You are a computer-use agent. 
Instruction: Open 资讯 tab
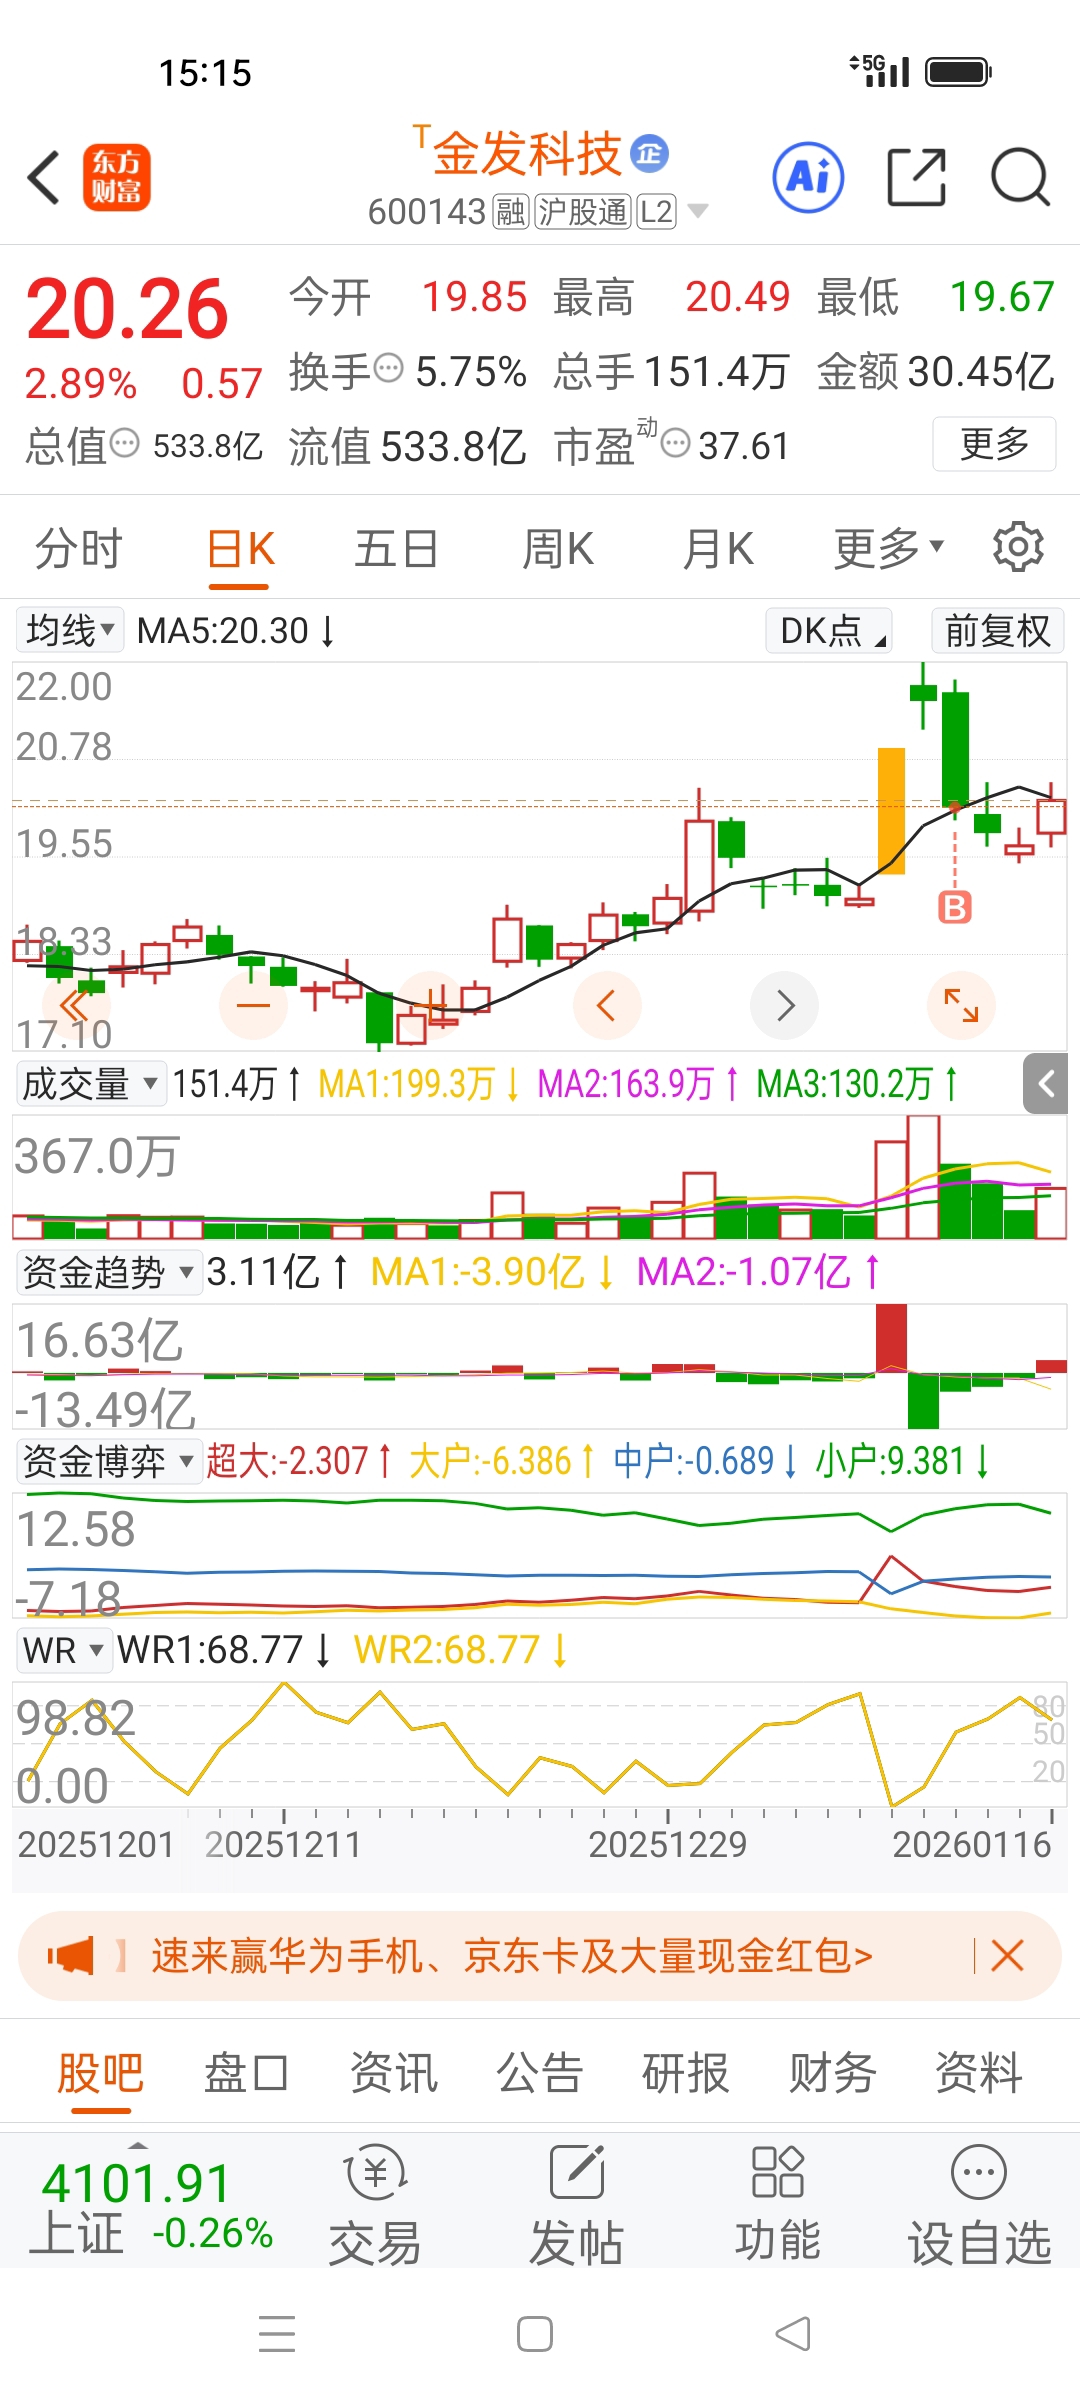pyautogui.click(x=394, y=2072)
